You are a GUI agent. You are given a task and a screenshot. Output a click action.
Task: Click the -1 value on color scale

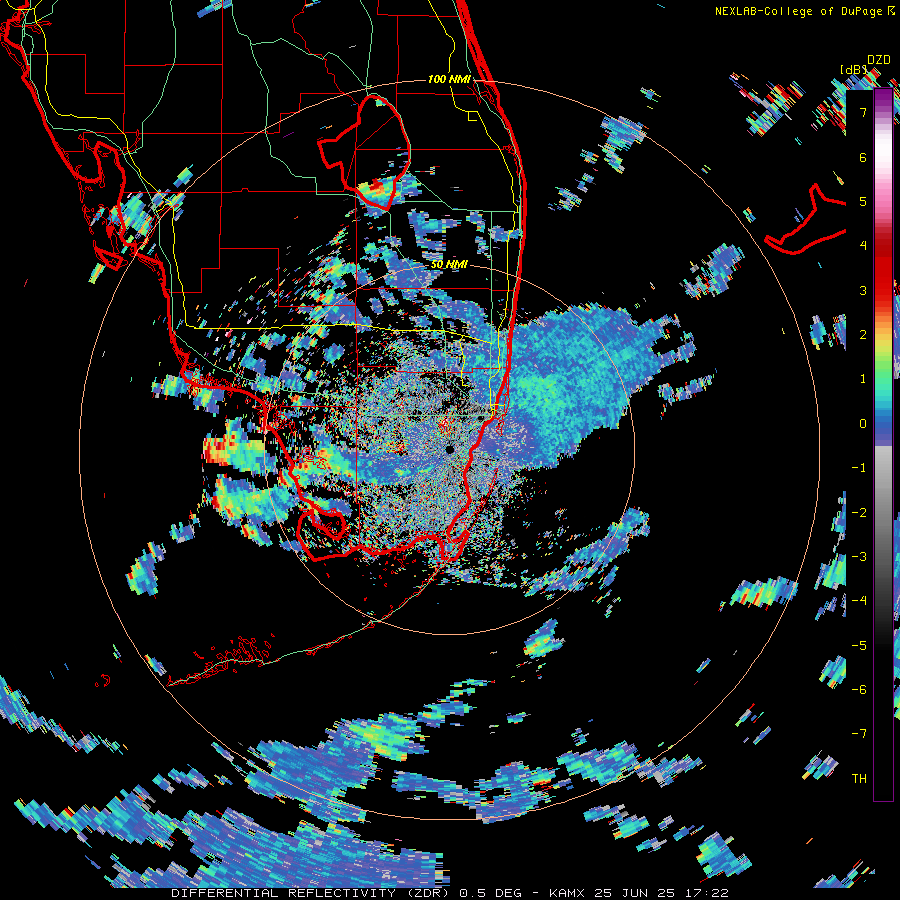[859, 468]
